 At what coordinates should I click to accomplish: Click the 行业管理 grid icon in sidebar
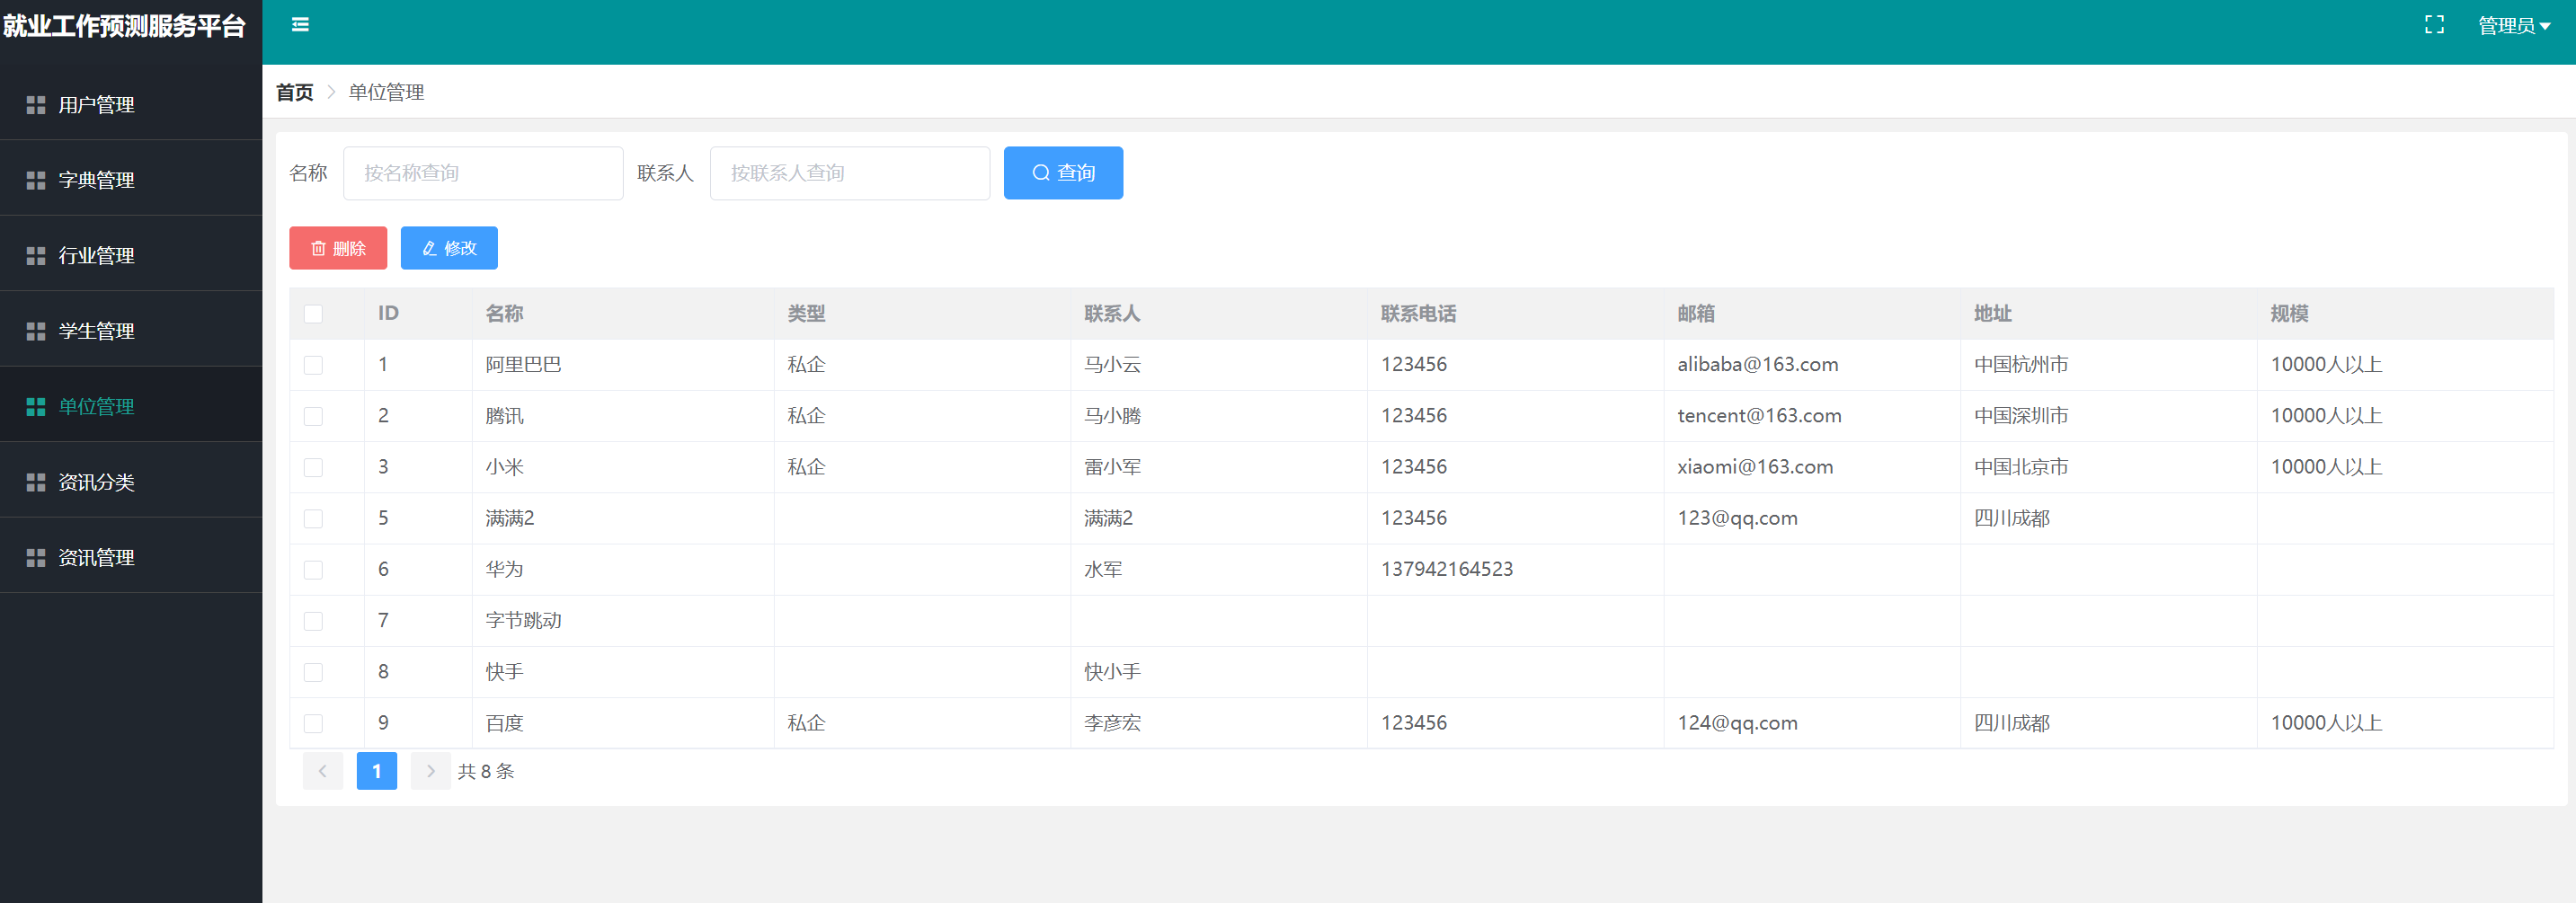pyautogui.click(x=36, y=255)
